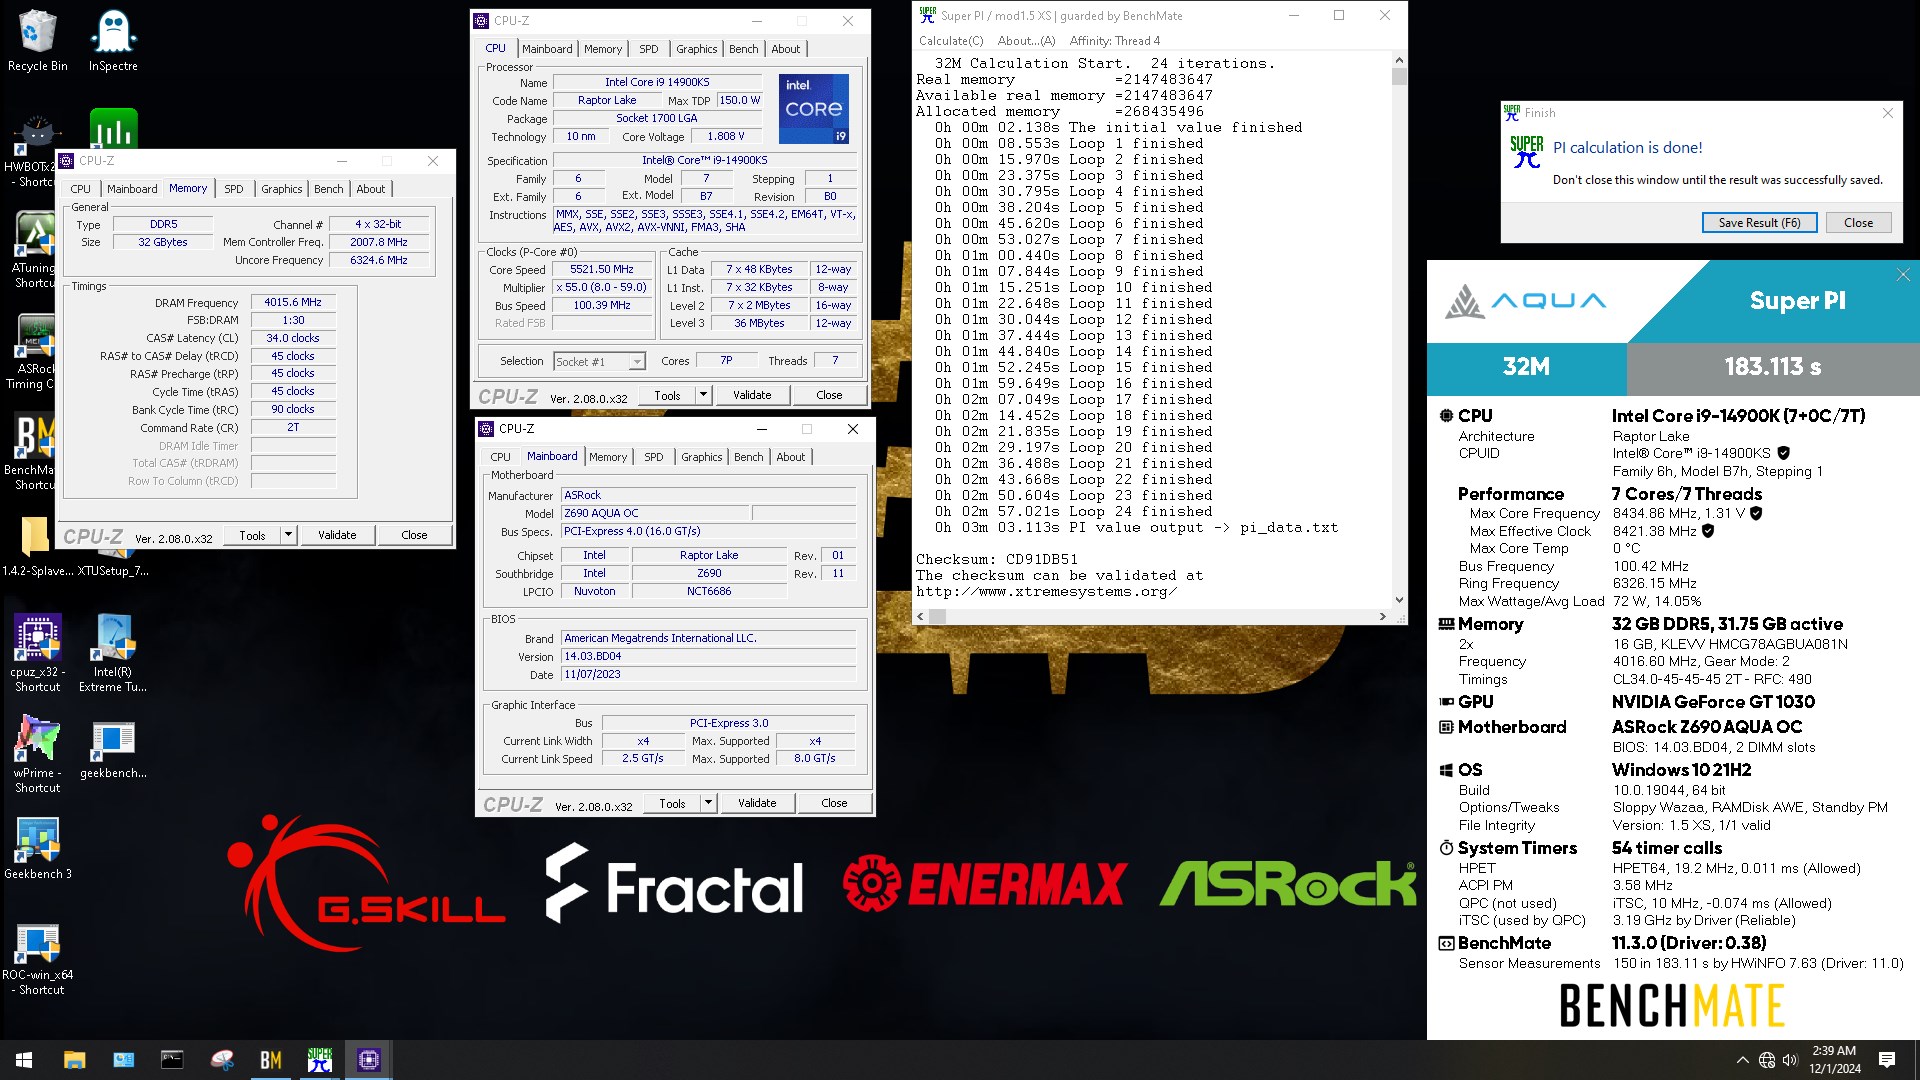The image size is (1920, 1080).
Task: Open Intel(R) Extreme Tuning desktop icon
Action: click(113, 653)
